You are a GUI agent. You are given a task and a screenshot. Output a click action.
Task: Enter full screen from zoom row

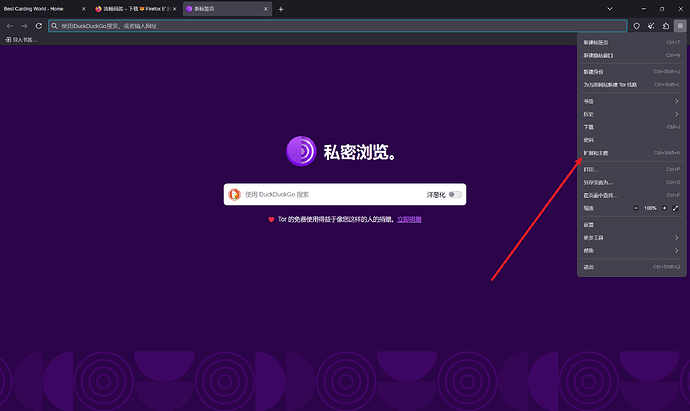pyautogui.click(x=675, y=208)
